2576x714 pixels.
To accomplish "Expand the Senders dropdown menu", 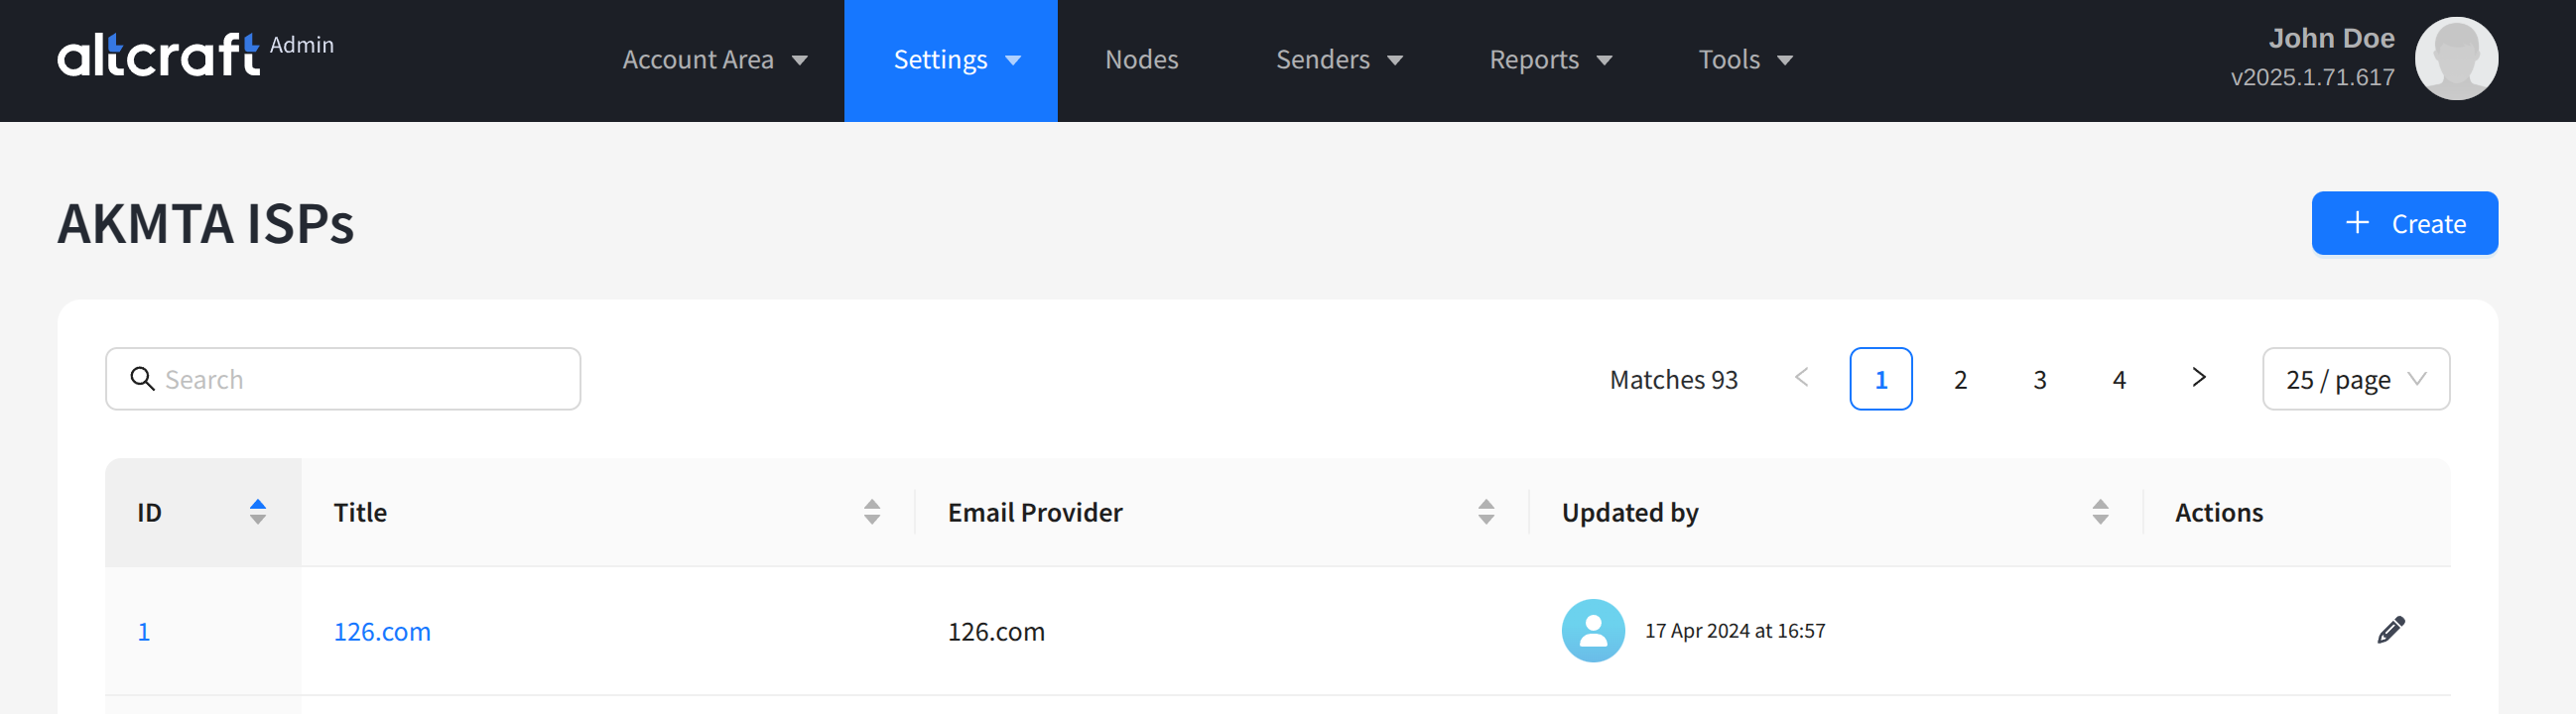I will (1338, 60).
